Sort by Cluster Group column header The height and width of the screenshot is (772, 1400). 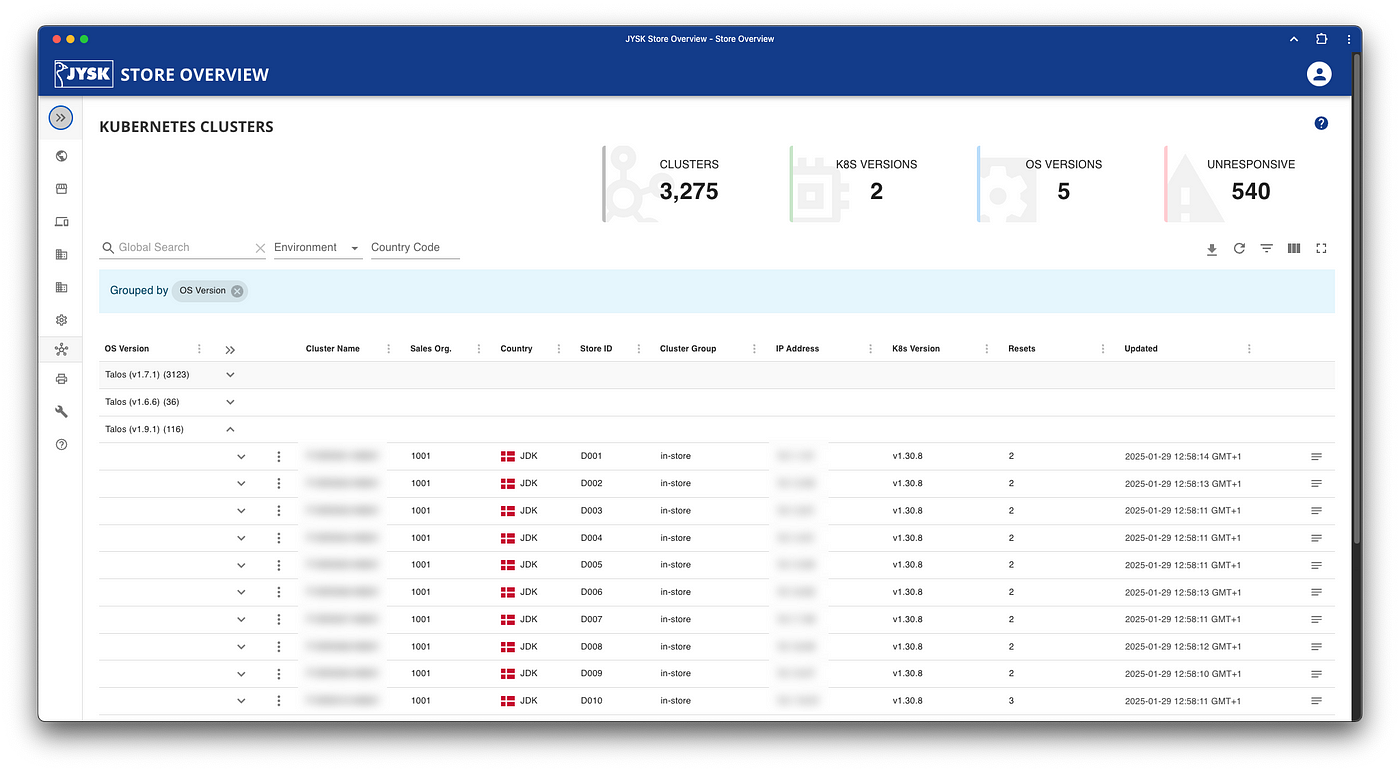(688, 349)
